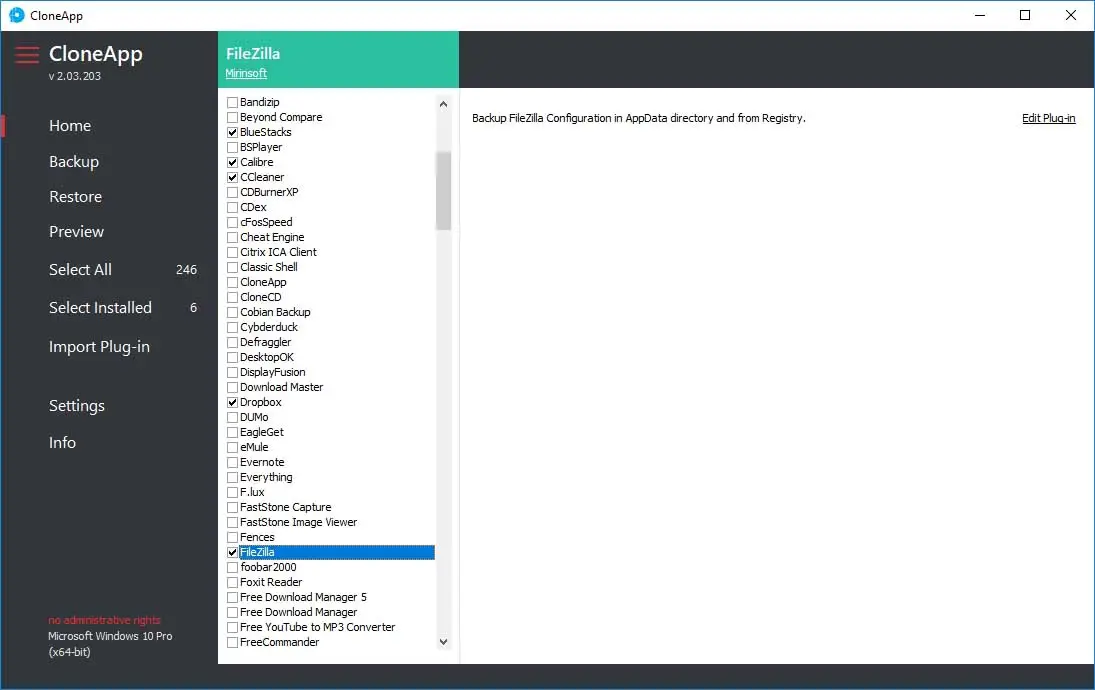Select the CDex list entry
This screenshot has width=1095, height=690.
(x=253, y=207)
